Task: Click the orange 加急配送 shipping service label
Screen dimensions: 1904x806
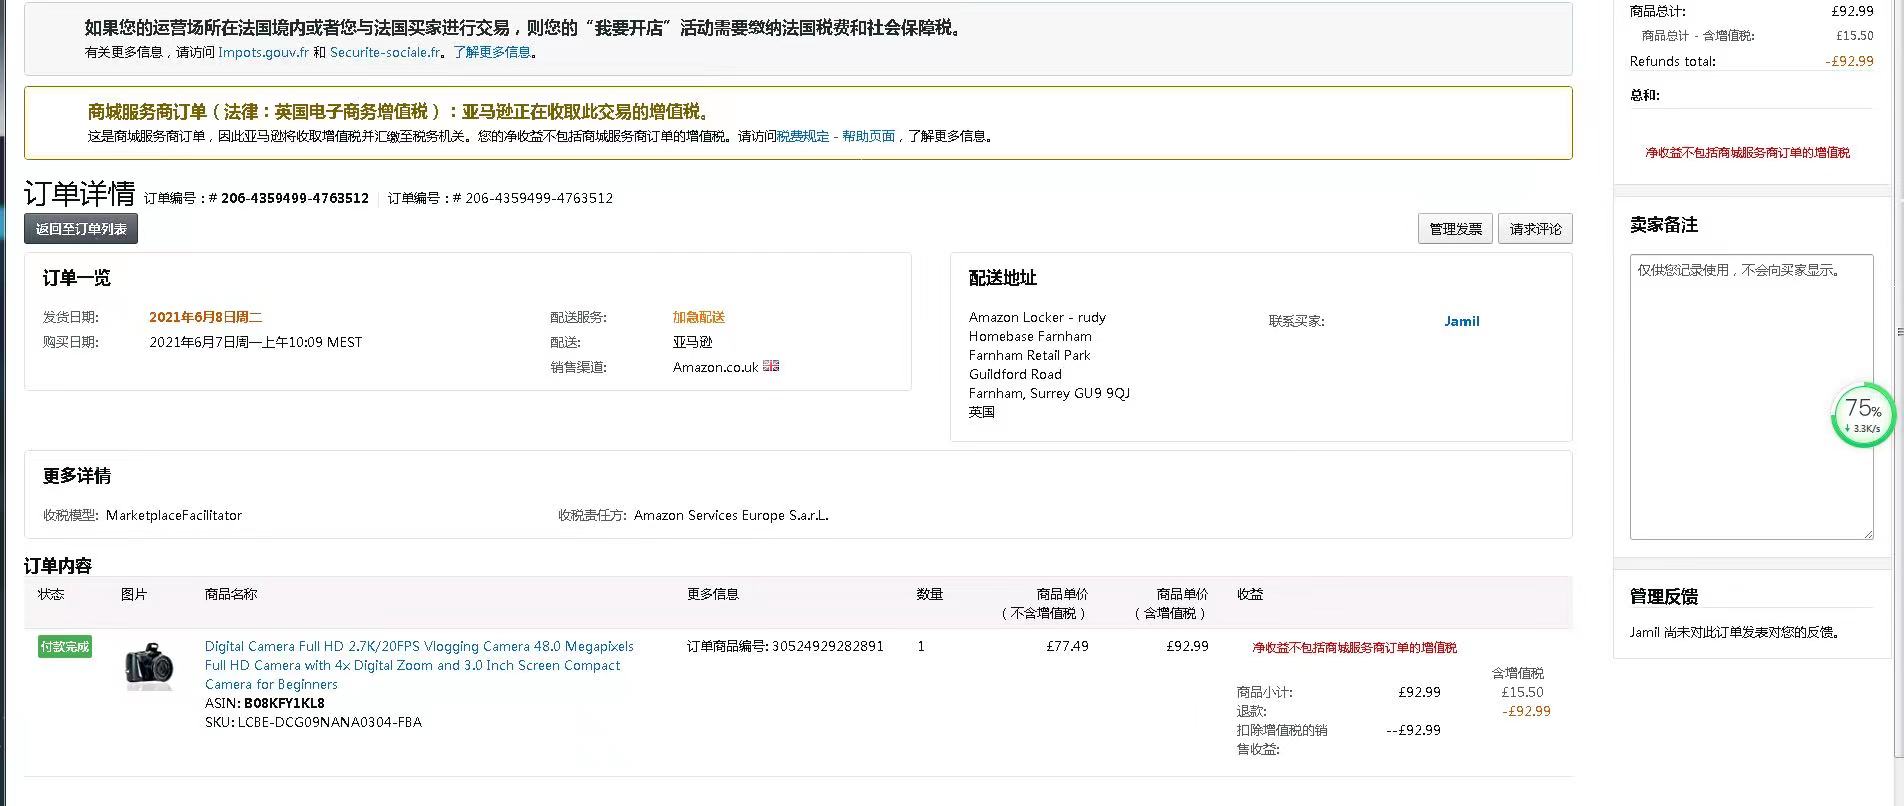Action: [698, 317]
